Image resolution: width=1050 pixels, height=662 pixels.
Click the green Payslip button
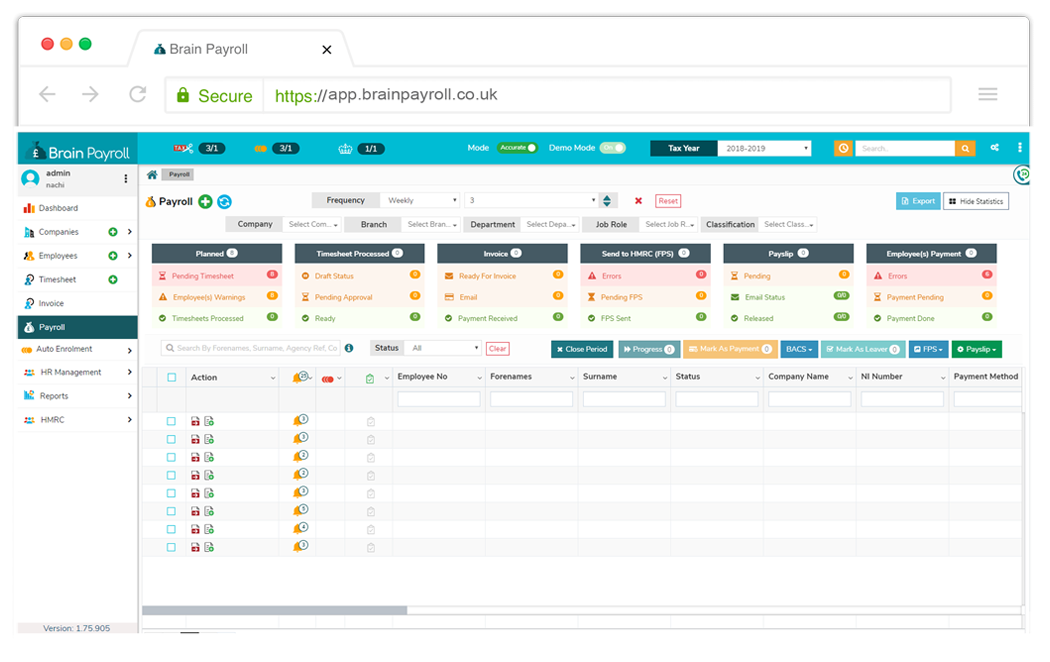[976, 349]
